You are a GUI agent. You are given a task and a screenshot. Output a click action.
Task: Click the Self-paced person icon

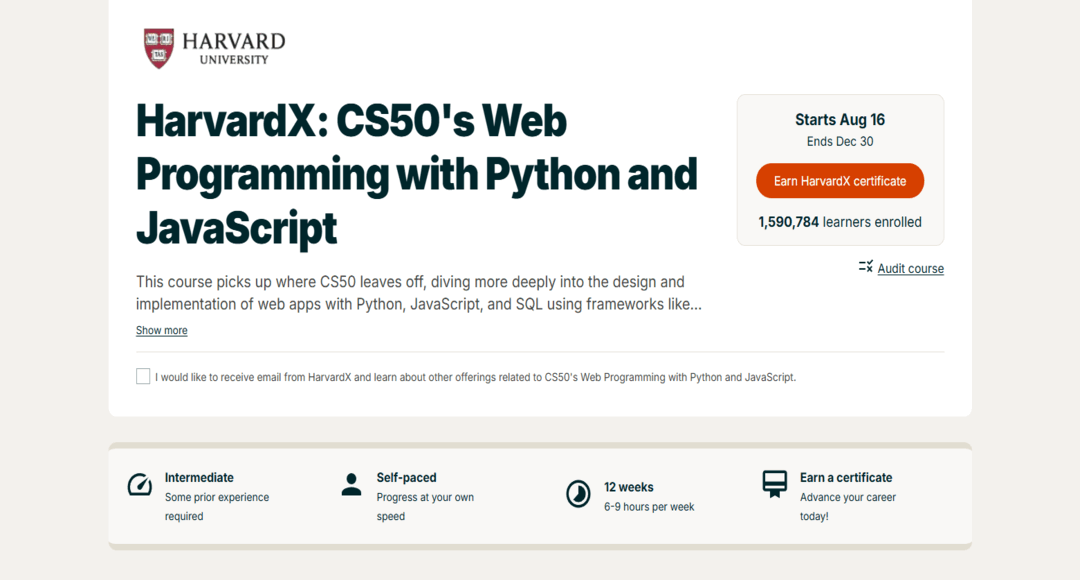click(x=351, y=485)
